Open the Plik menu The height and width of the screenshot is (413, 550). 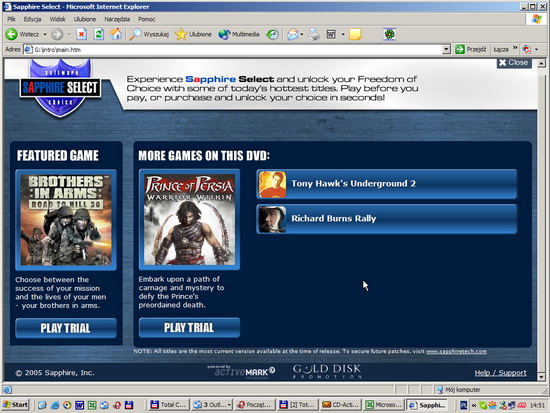pos(11,19)
